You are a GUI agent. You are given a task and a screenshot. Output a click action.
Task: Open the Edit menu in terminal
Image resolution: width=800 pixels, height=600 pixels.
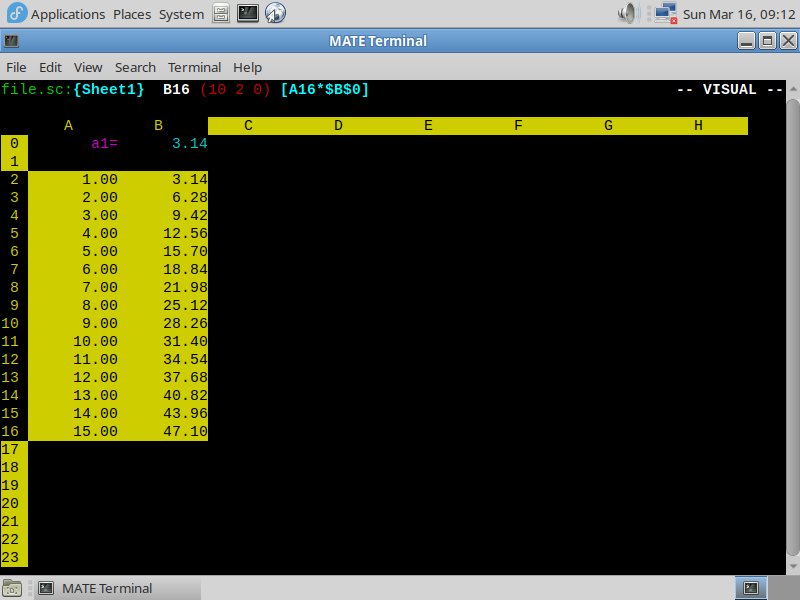point(50,67)
